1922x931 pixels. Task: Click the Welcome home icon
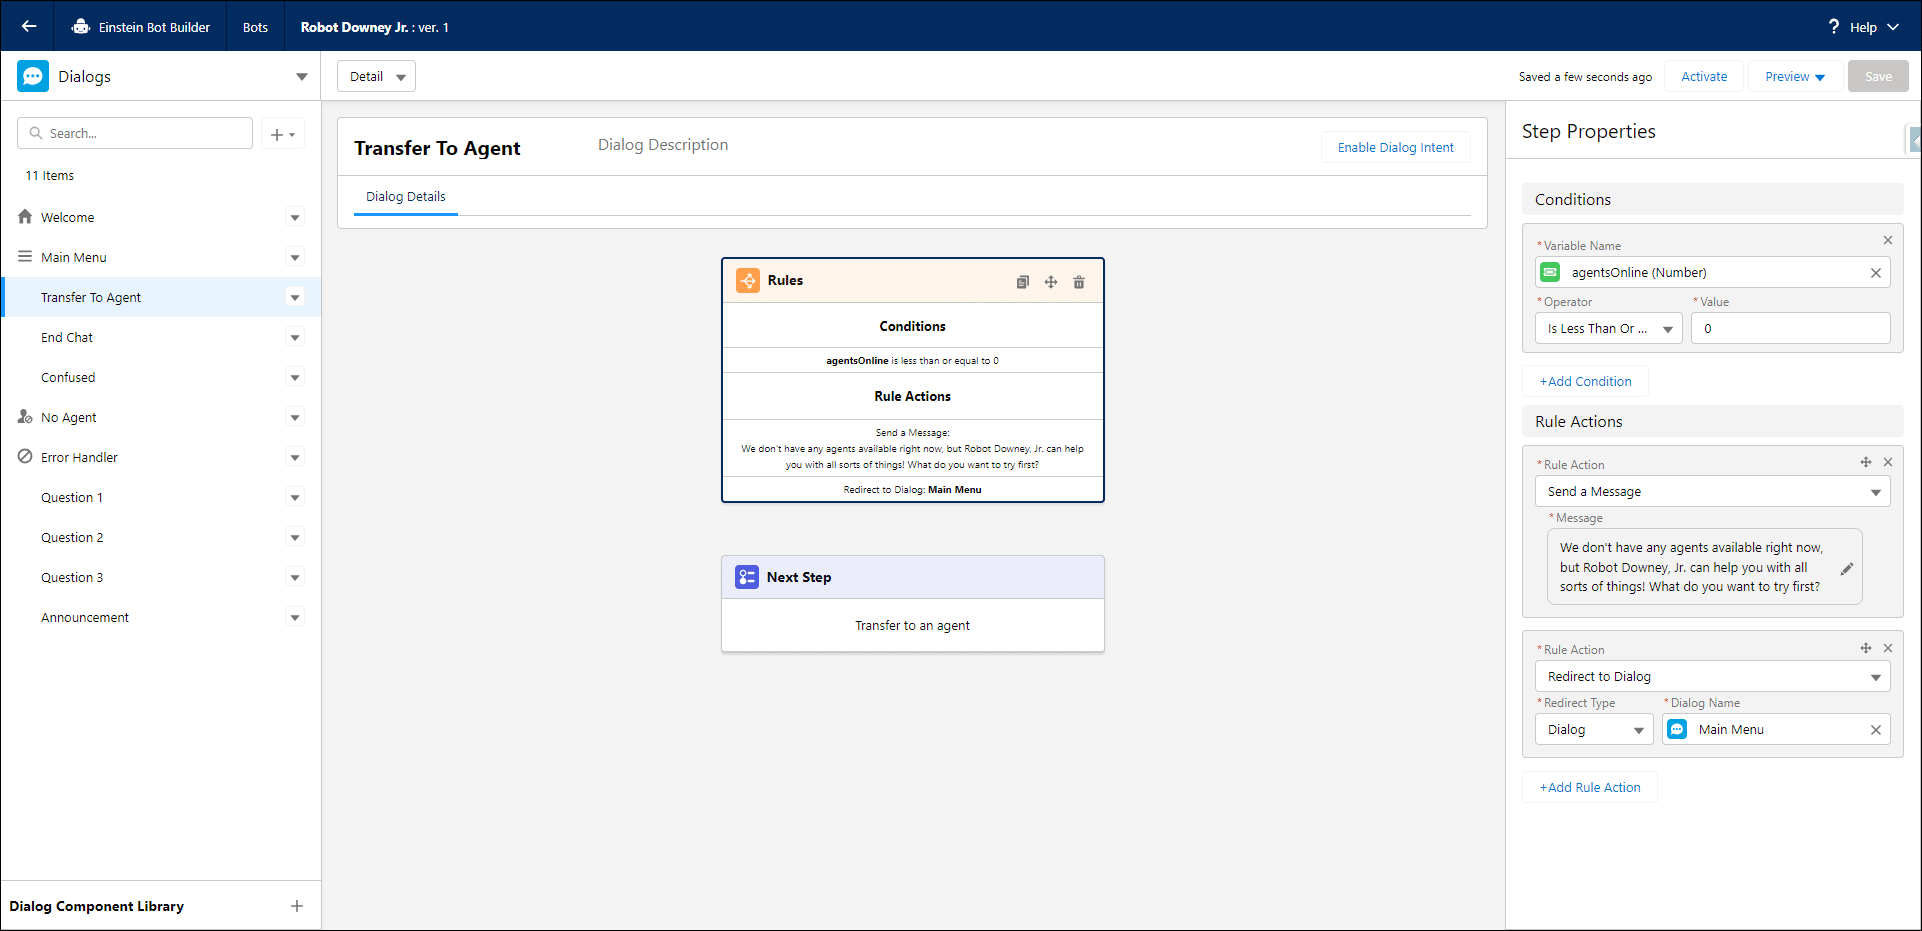pos(25,217)
